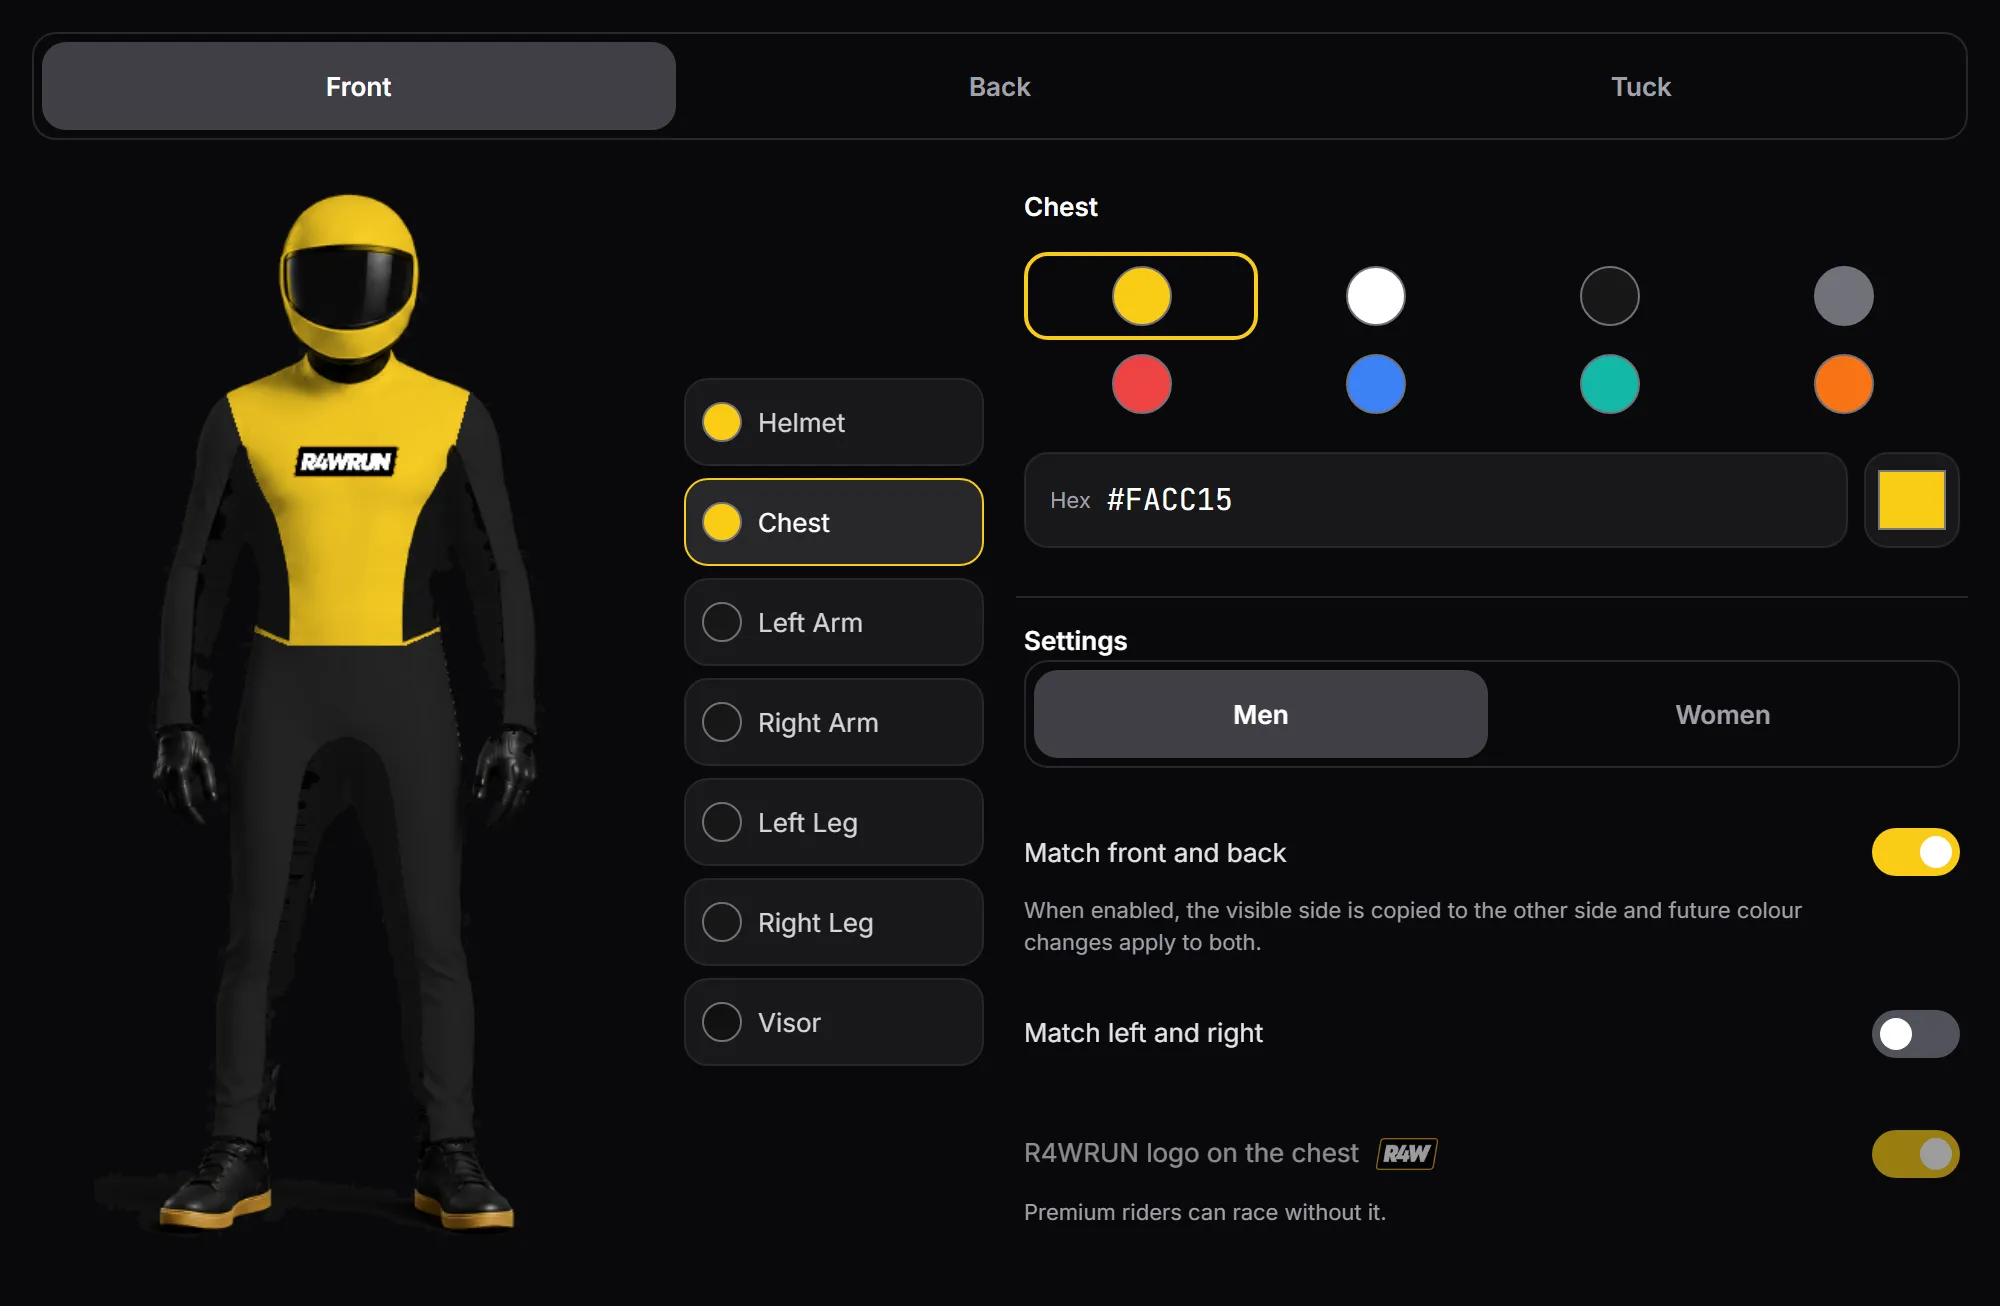Click the Visor empty color circle

coord(722,1022)
